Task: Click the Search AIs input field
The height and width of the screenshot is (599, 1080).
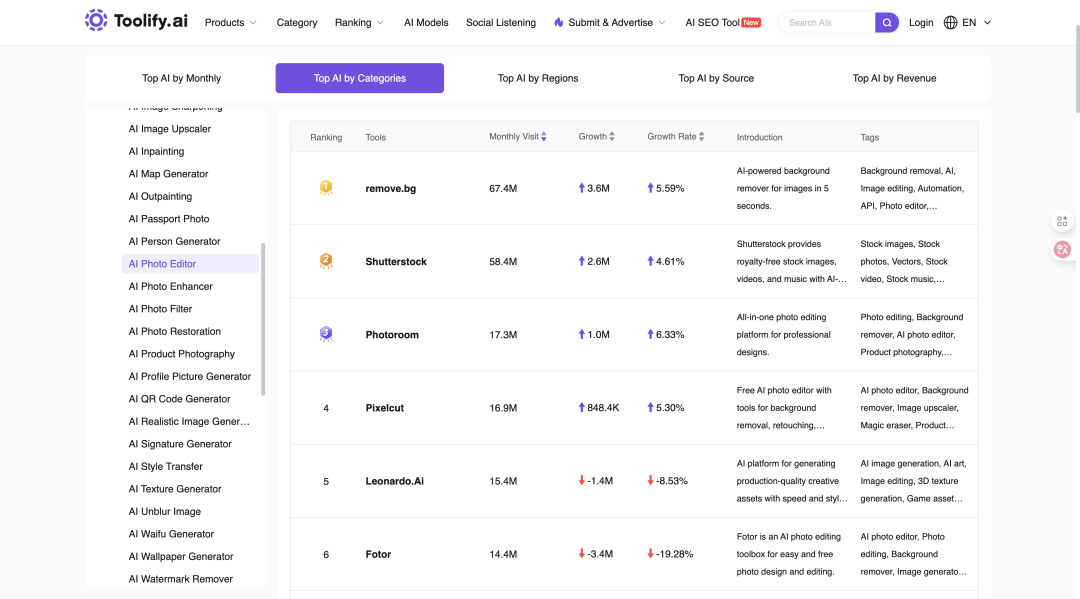Action: point(829,23)
